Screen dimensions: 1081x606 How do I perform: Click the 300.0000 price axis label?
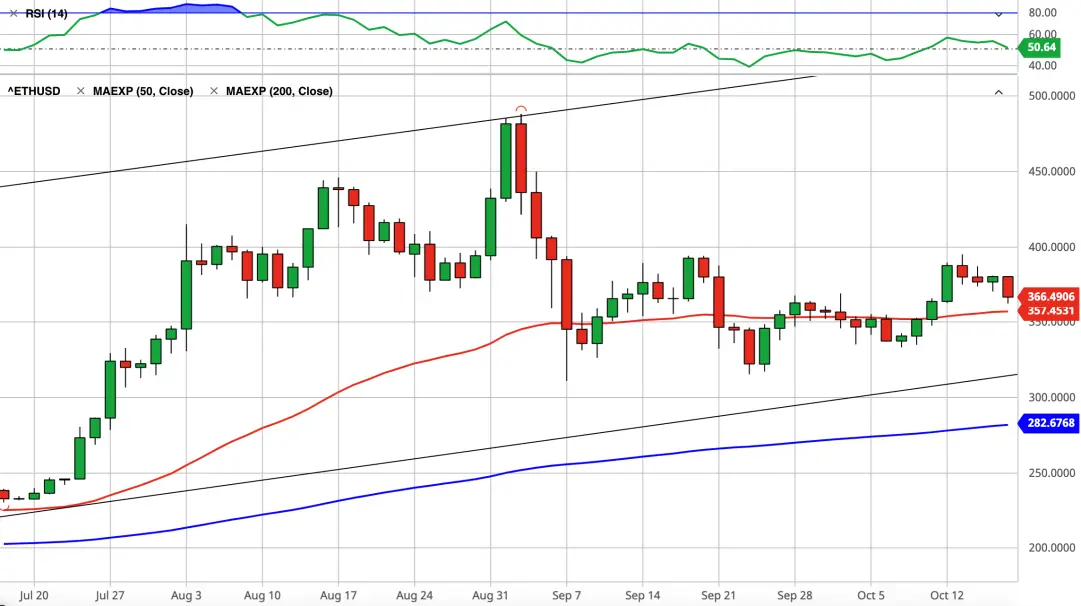[x=1051, y=397]
